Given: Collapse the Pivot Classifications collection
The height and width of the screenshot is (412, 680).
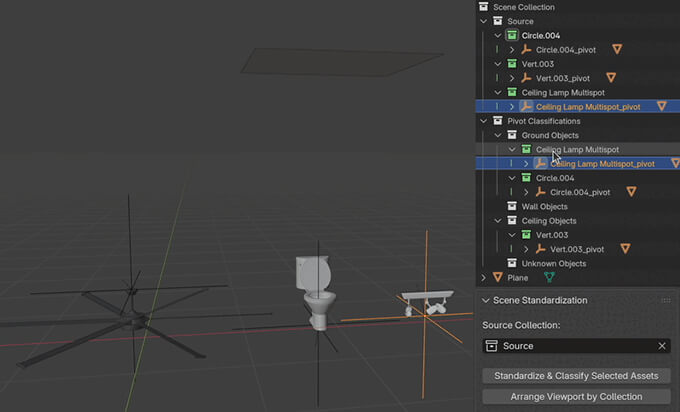Looking at the screenshot, I should tap(485, 121).
